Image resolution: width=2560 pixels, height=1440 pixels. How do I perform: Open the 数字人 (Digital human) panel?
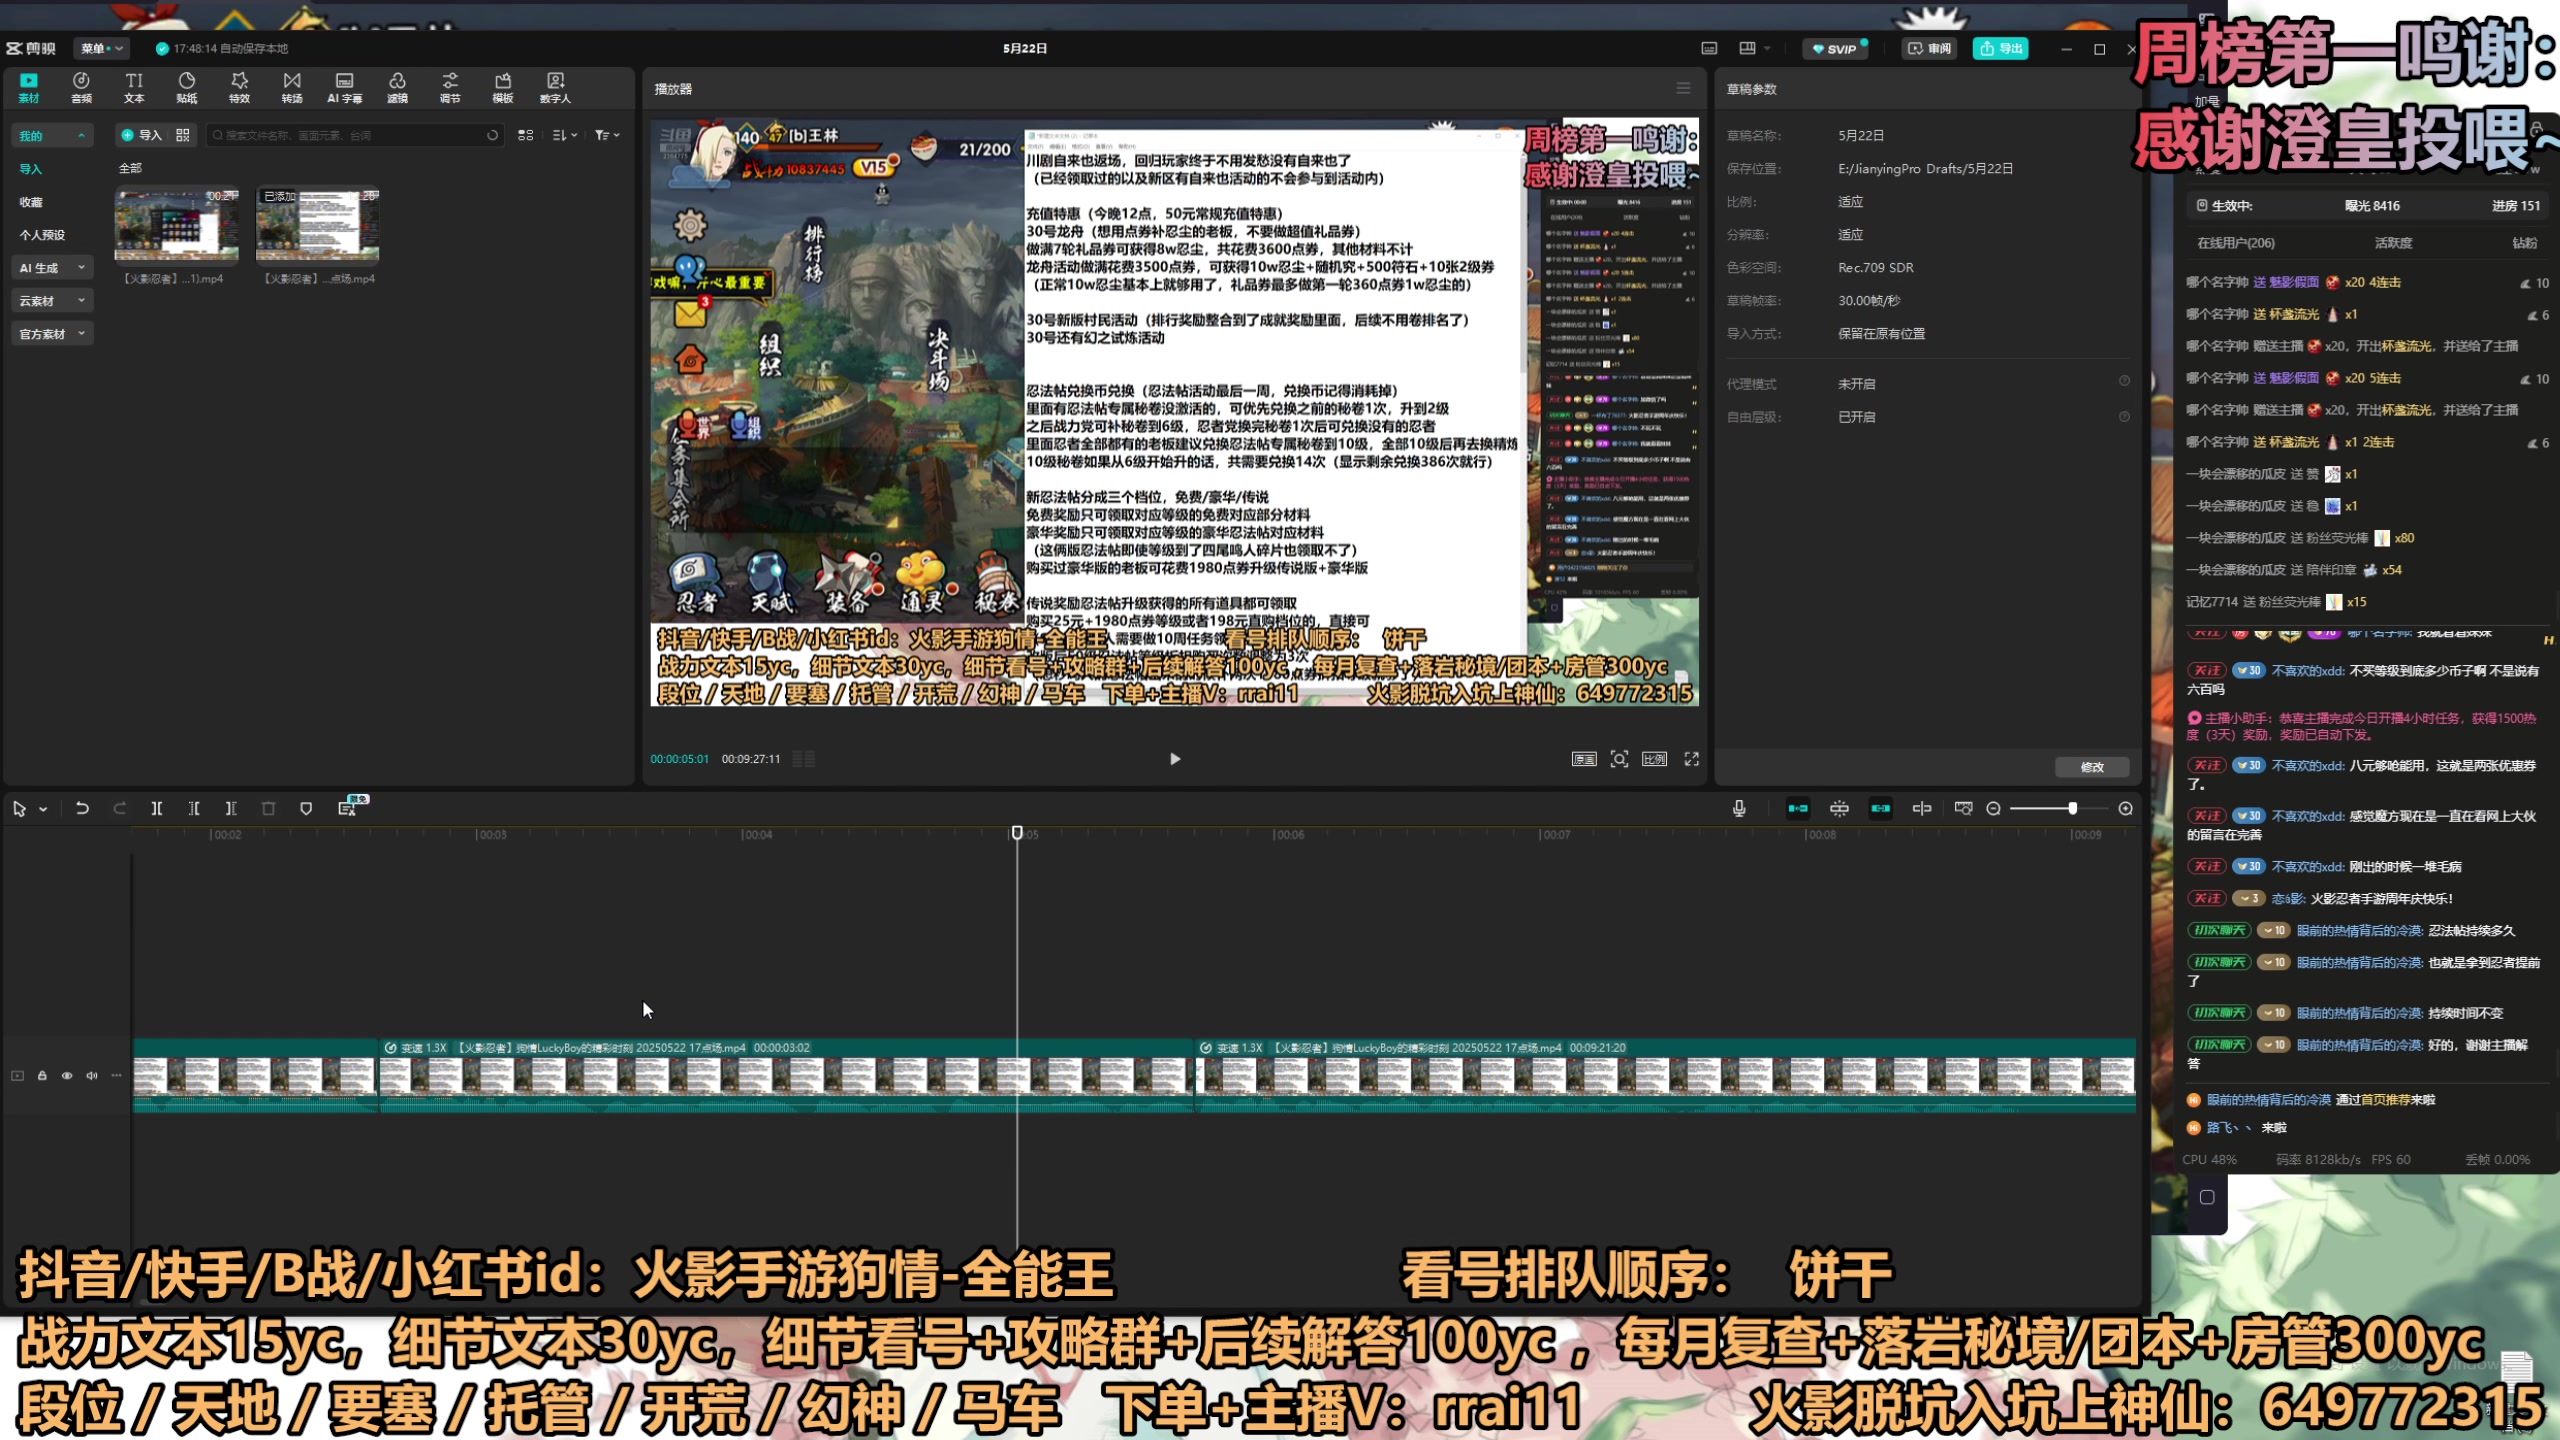pos(555,88)
